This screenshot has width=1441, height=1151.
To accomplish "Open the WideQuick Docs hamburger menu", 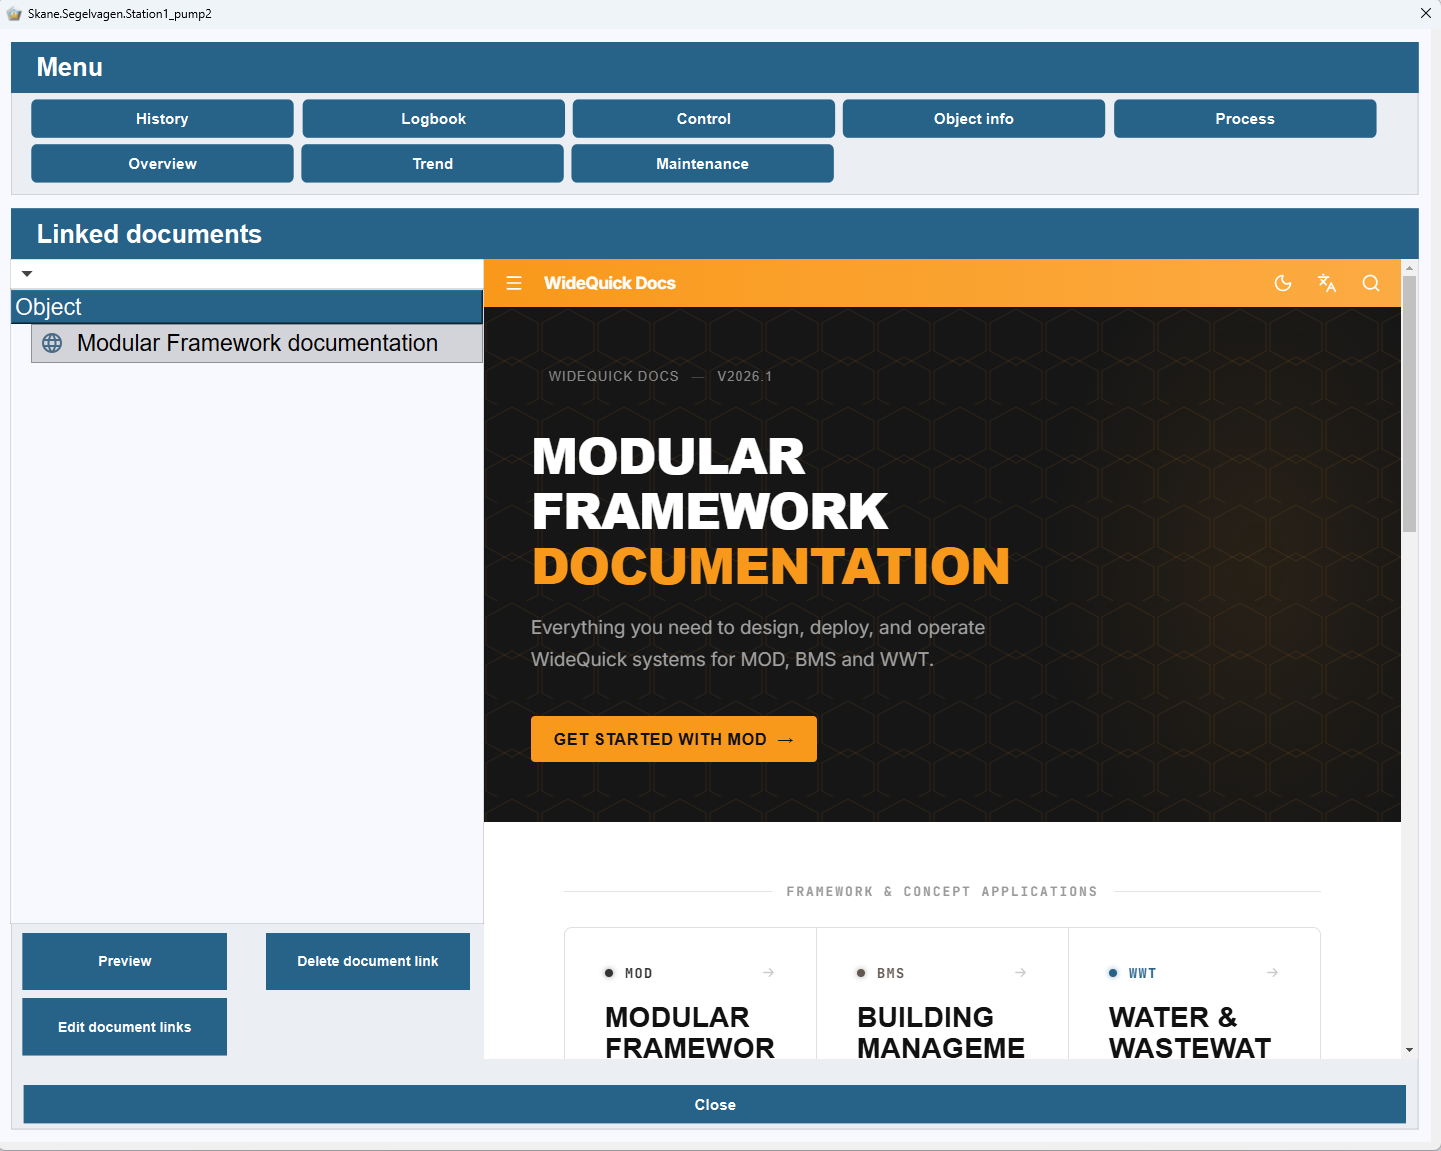I will (x=514, y=283).
